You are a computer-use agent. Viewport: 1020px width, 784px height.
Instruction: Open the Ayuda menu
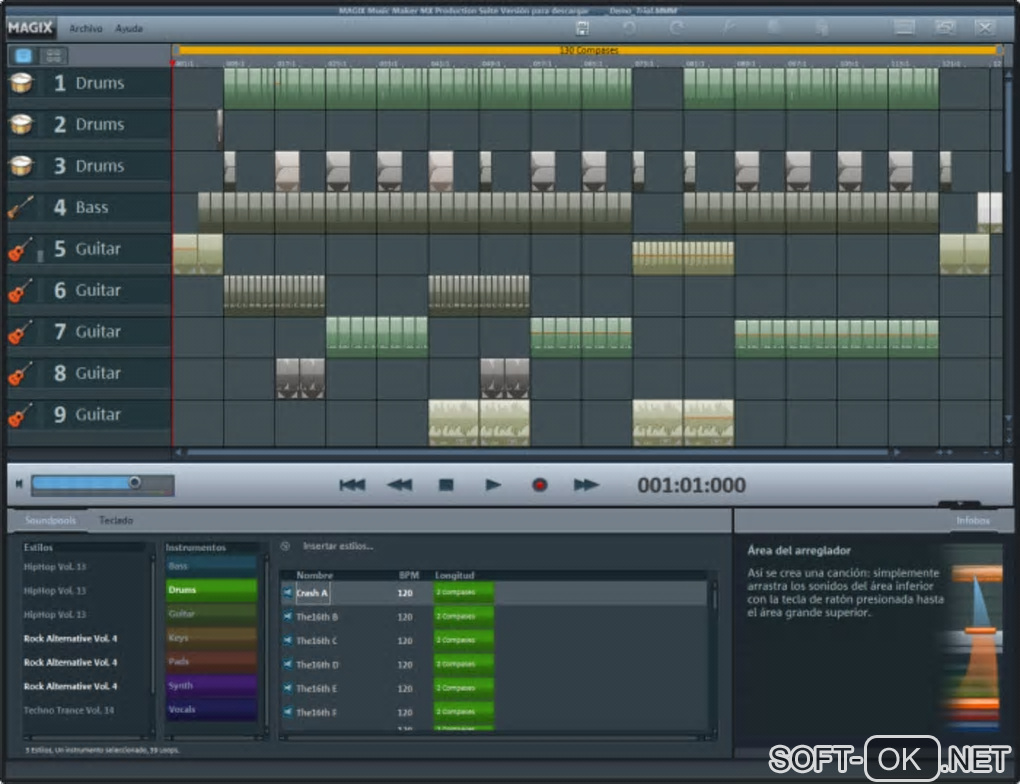click(129, 29)
